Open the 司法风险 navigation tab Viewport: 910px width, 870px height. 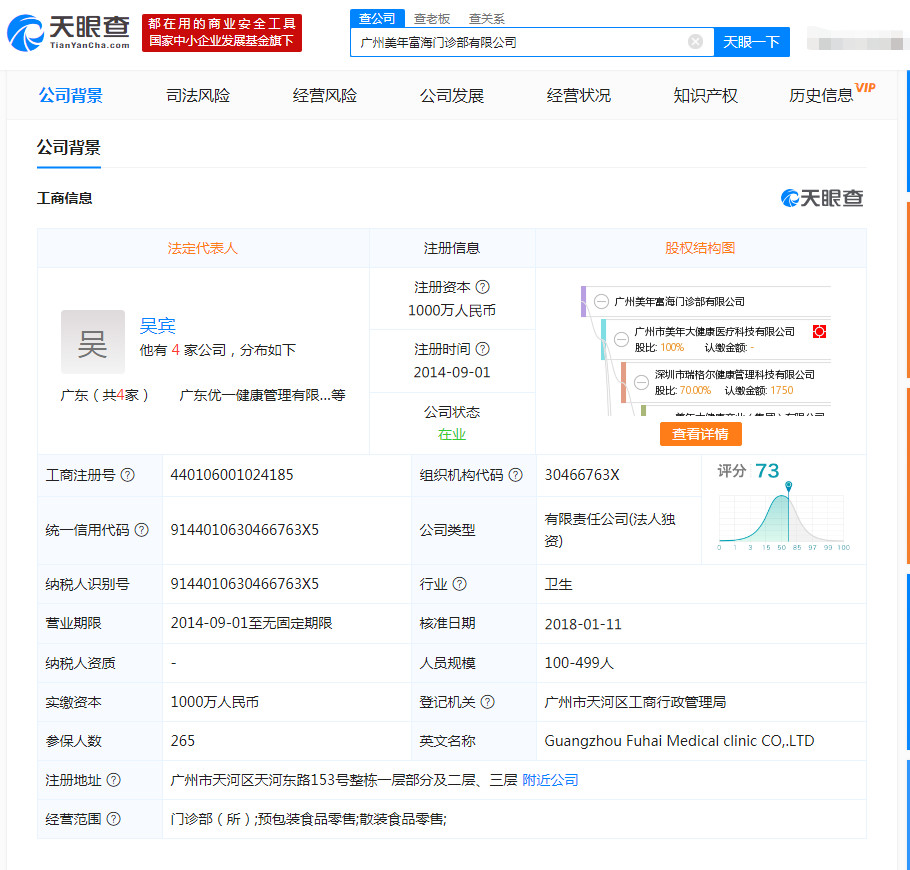(x=198, y=95)
